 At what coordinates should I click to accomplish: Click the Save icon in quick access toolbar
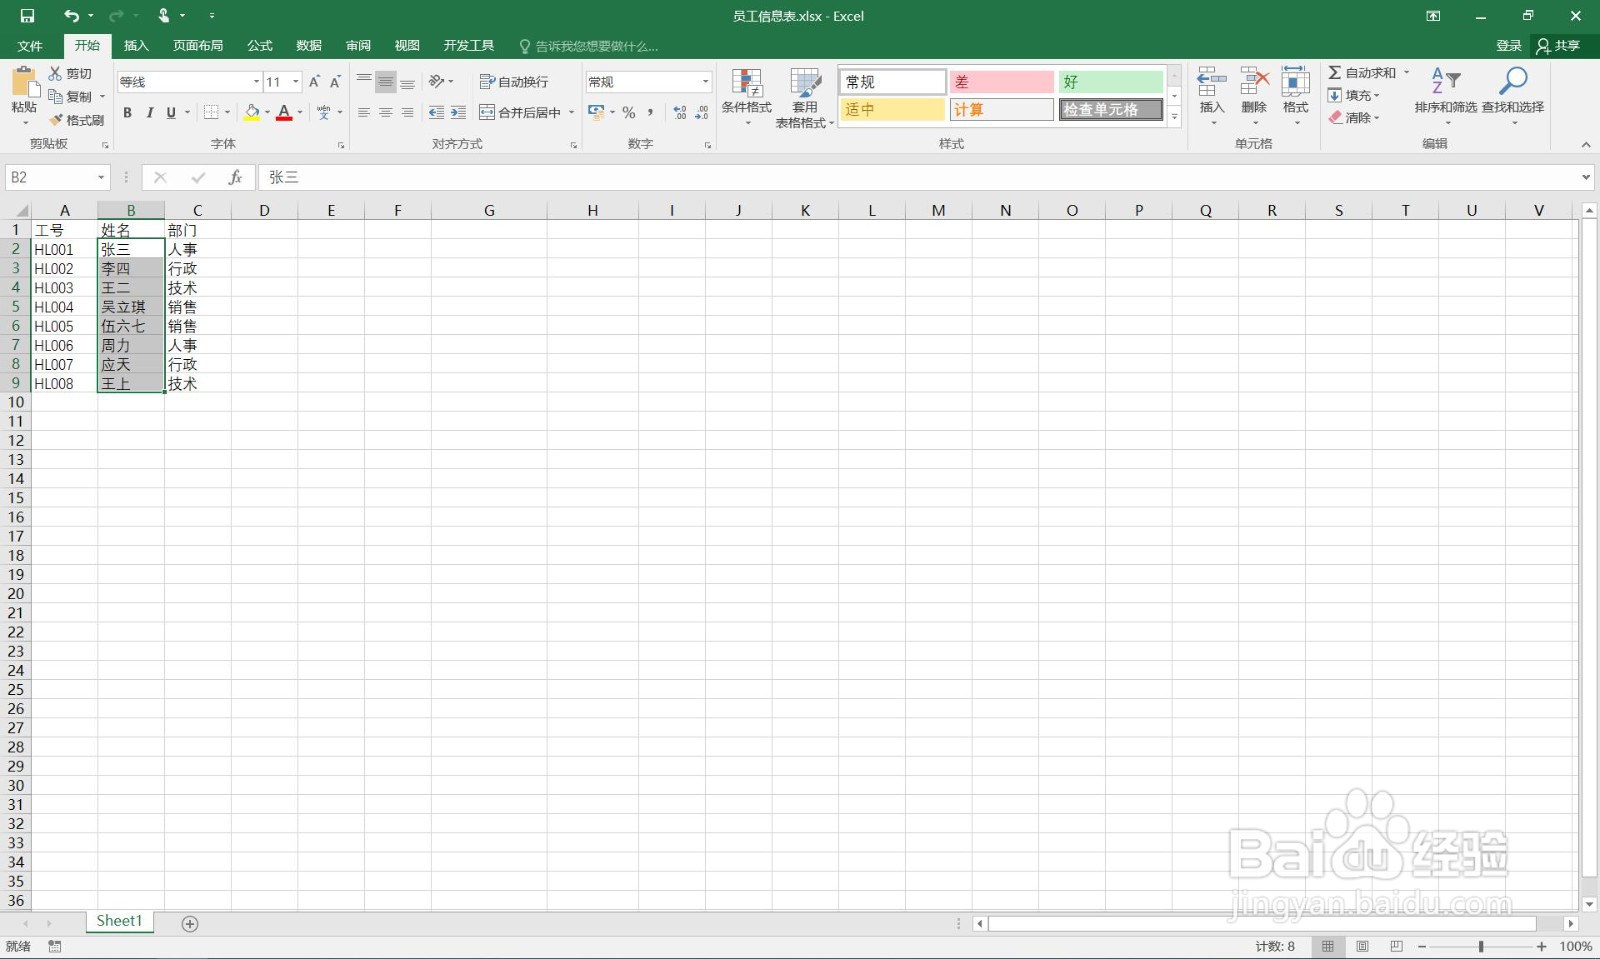coord(27,16)
